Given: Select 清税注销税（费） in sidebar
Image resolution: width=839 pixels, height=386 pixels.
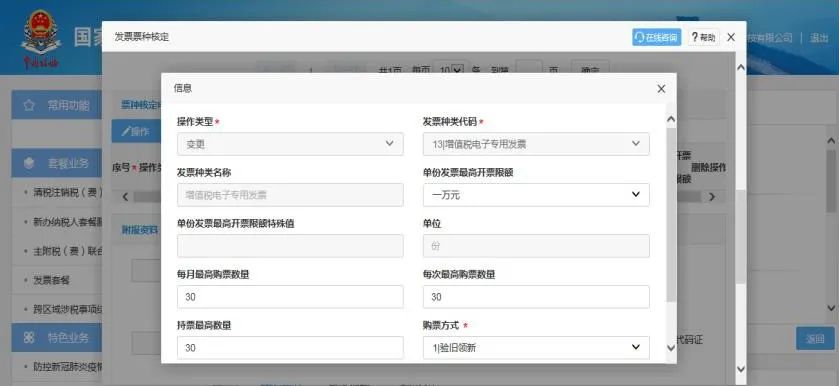Looking at the screenshot, I should click(68, 193).
